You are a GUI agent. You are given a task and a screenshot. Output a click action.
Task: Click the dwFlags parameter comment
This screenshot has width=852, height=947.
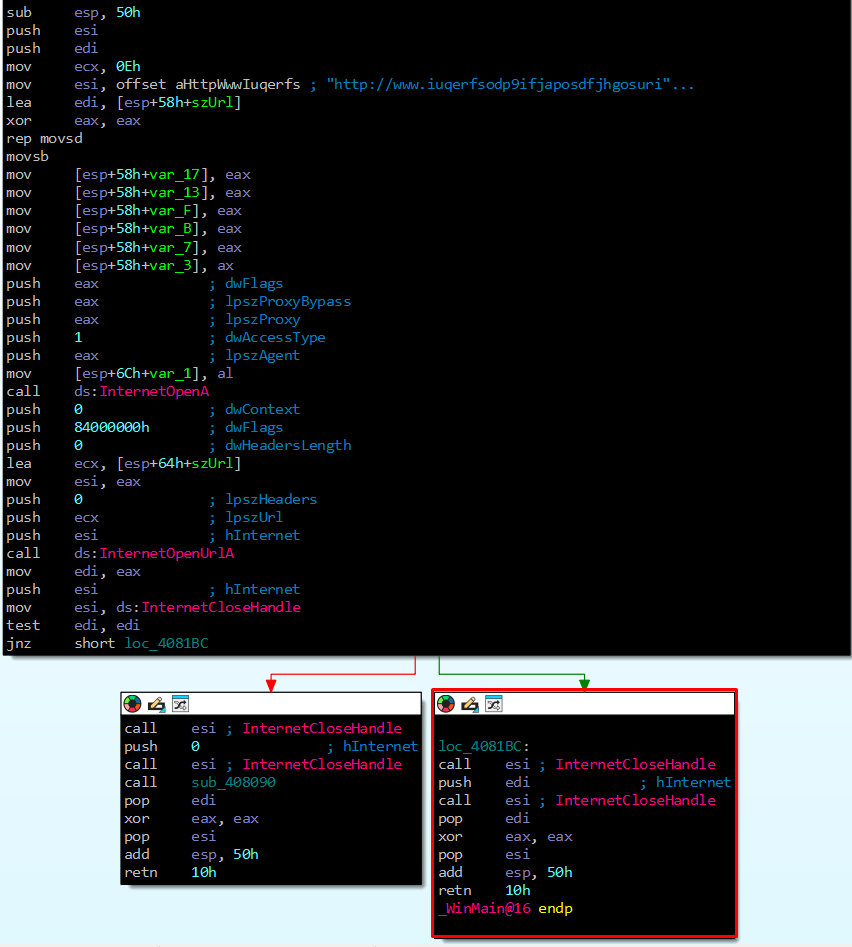pyautogui.click(x=253, y=283)
